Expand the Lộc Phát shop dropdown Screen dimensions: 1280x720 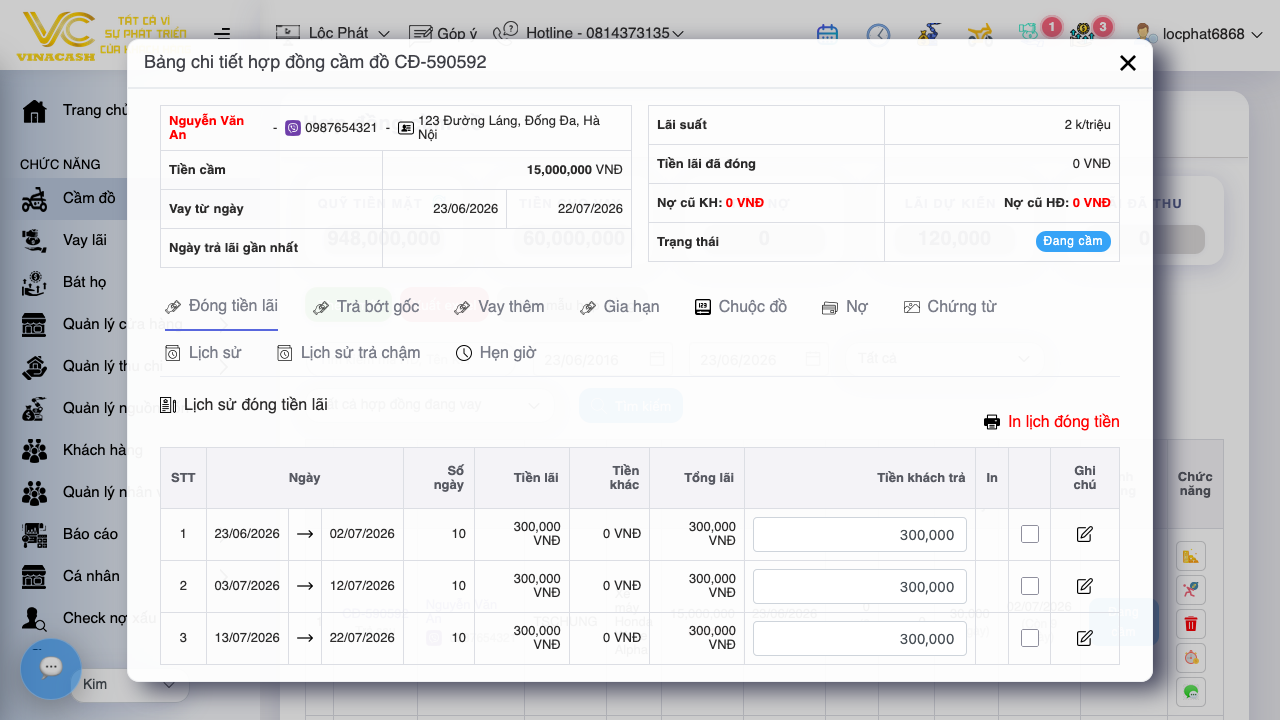332,33
